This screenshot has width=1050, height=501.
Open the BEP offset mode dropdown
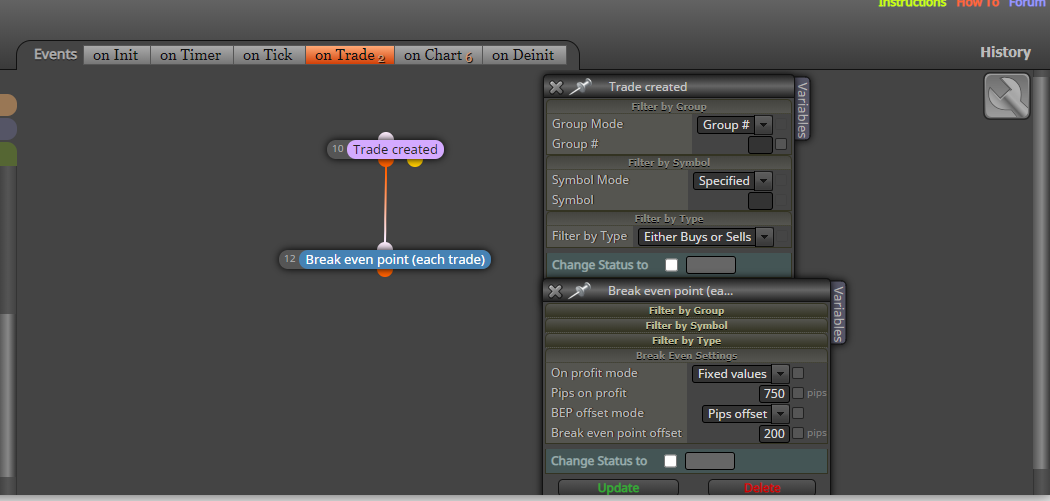[745, 414]
